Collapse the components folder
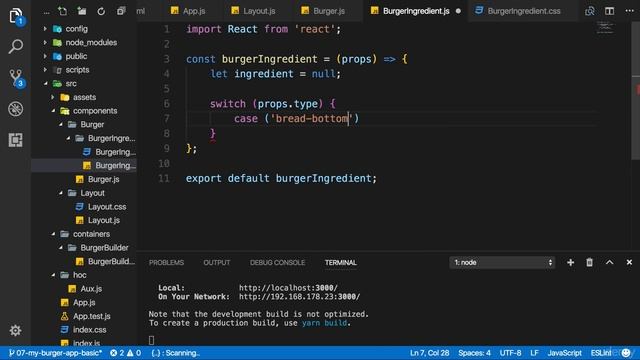 [53, 111]
